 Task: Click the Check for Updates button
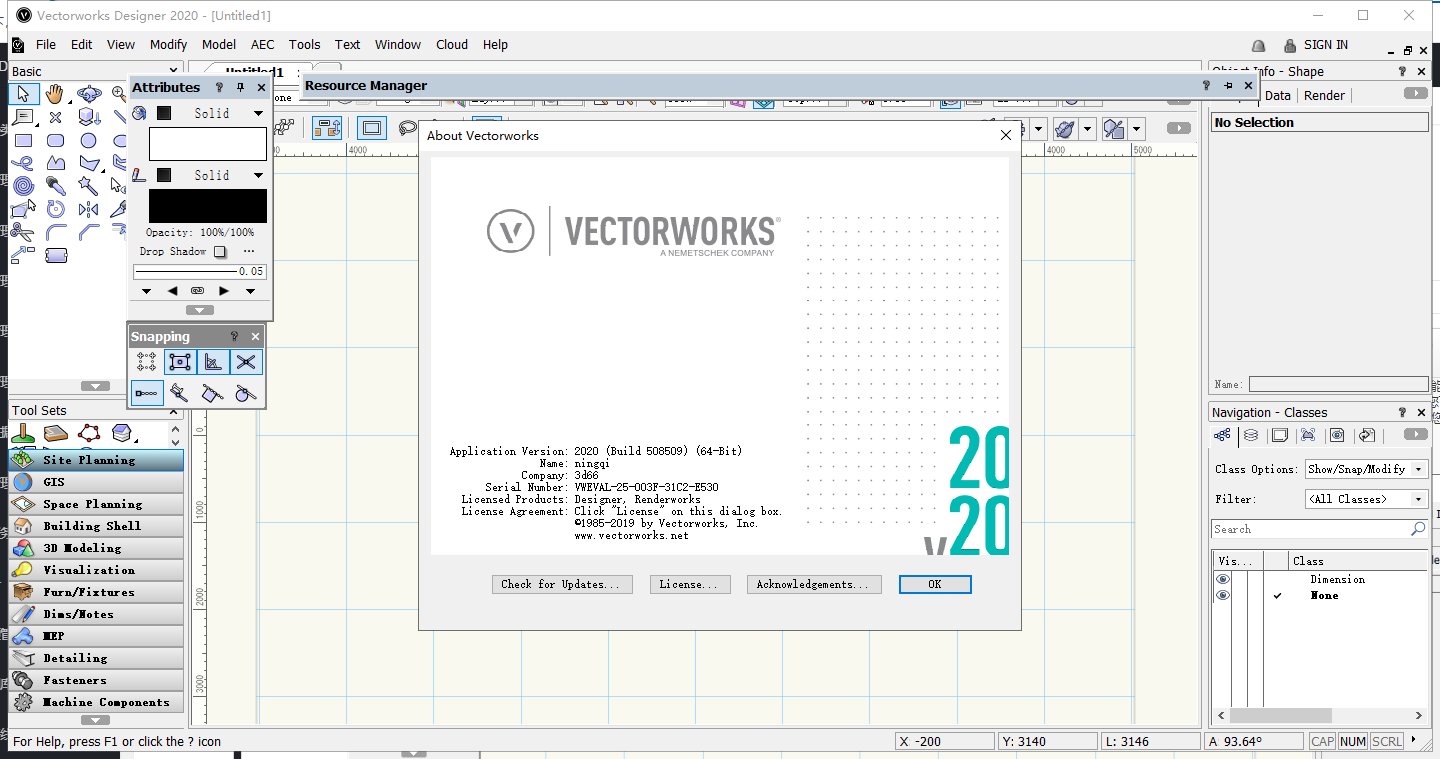(561, 584)
